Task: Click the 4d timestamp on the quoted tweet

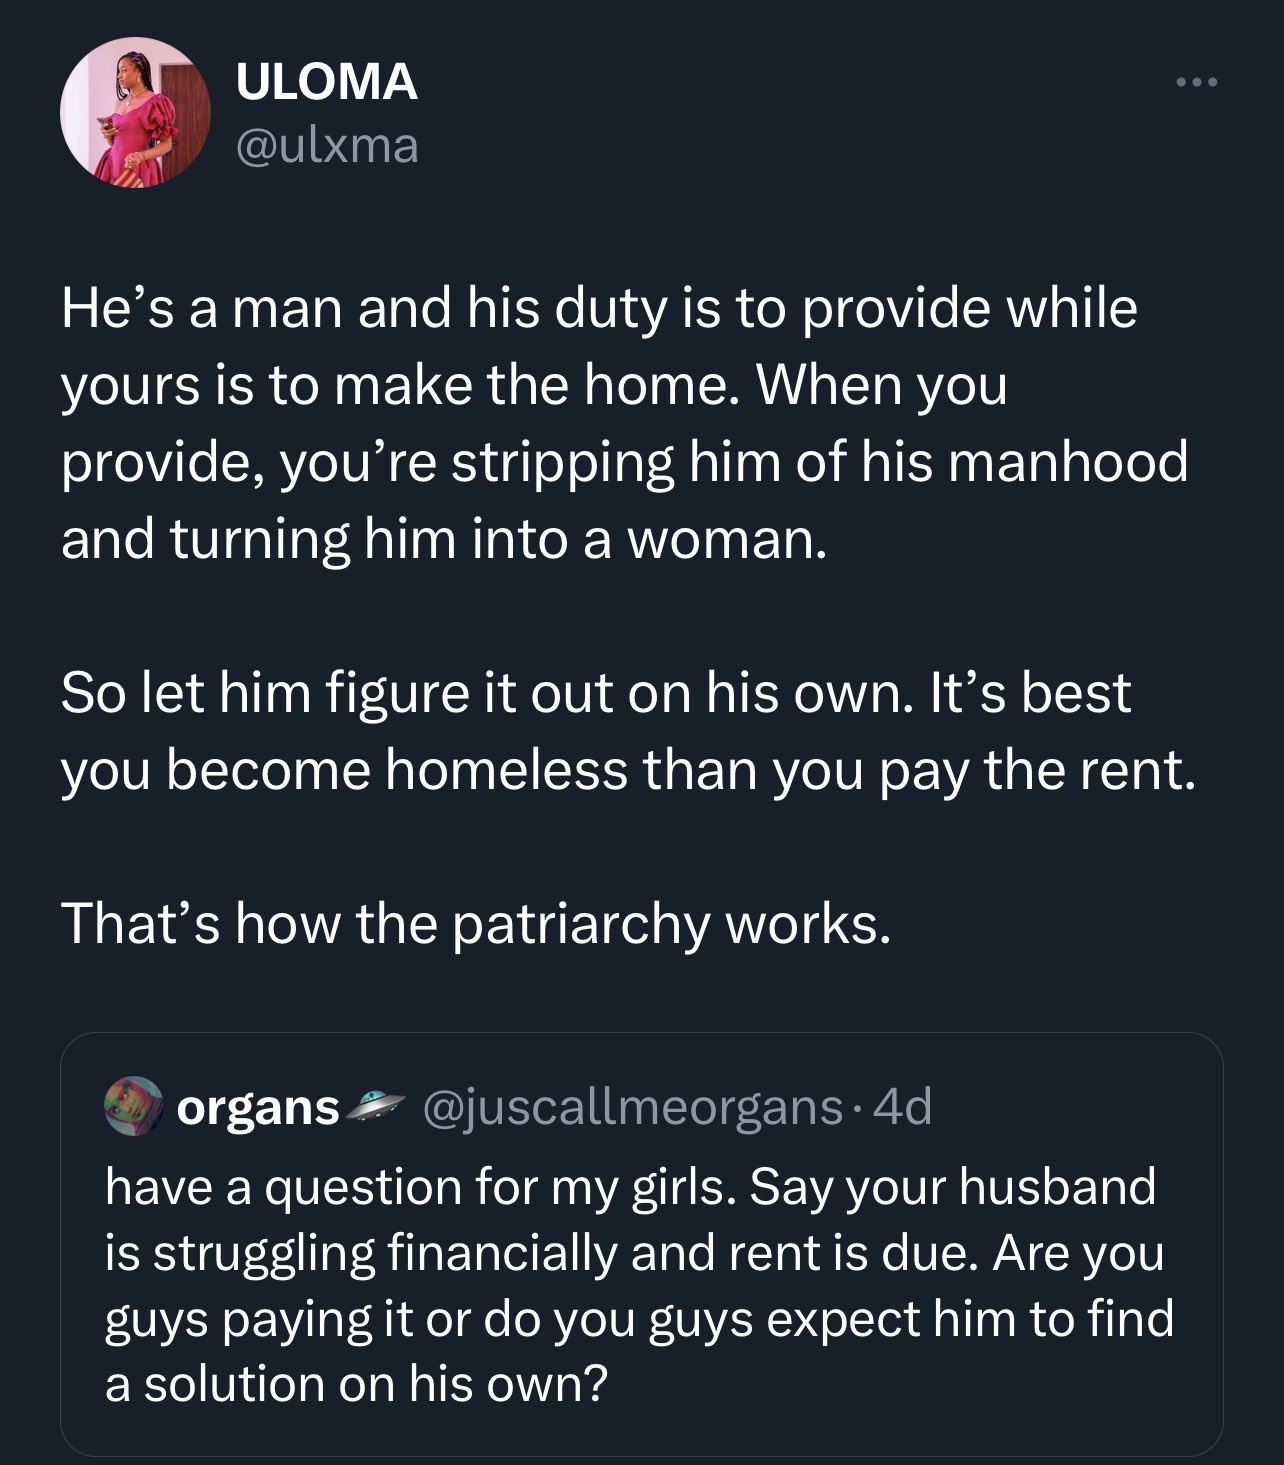Action: point(902,1107)
